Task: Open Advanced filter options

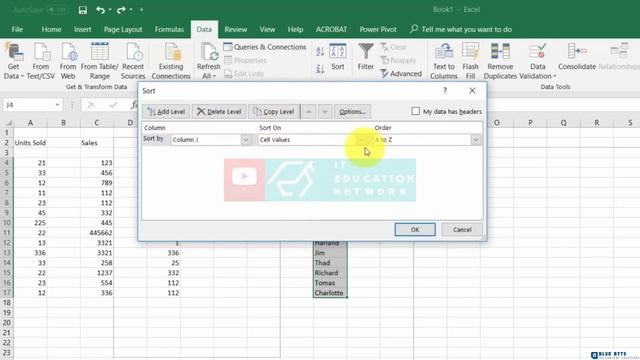Action: pyautogui.click(x=401, y=73)
